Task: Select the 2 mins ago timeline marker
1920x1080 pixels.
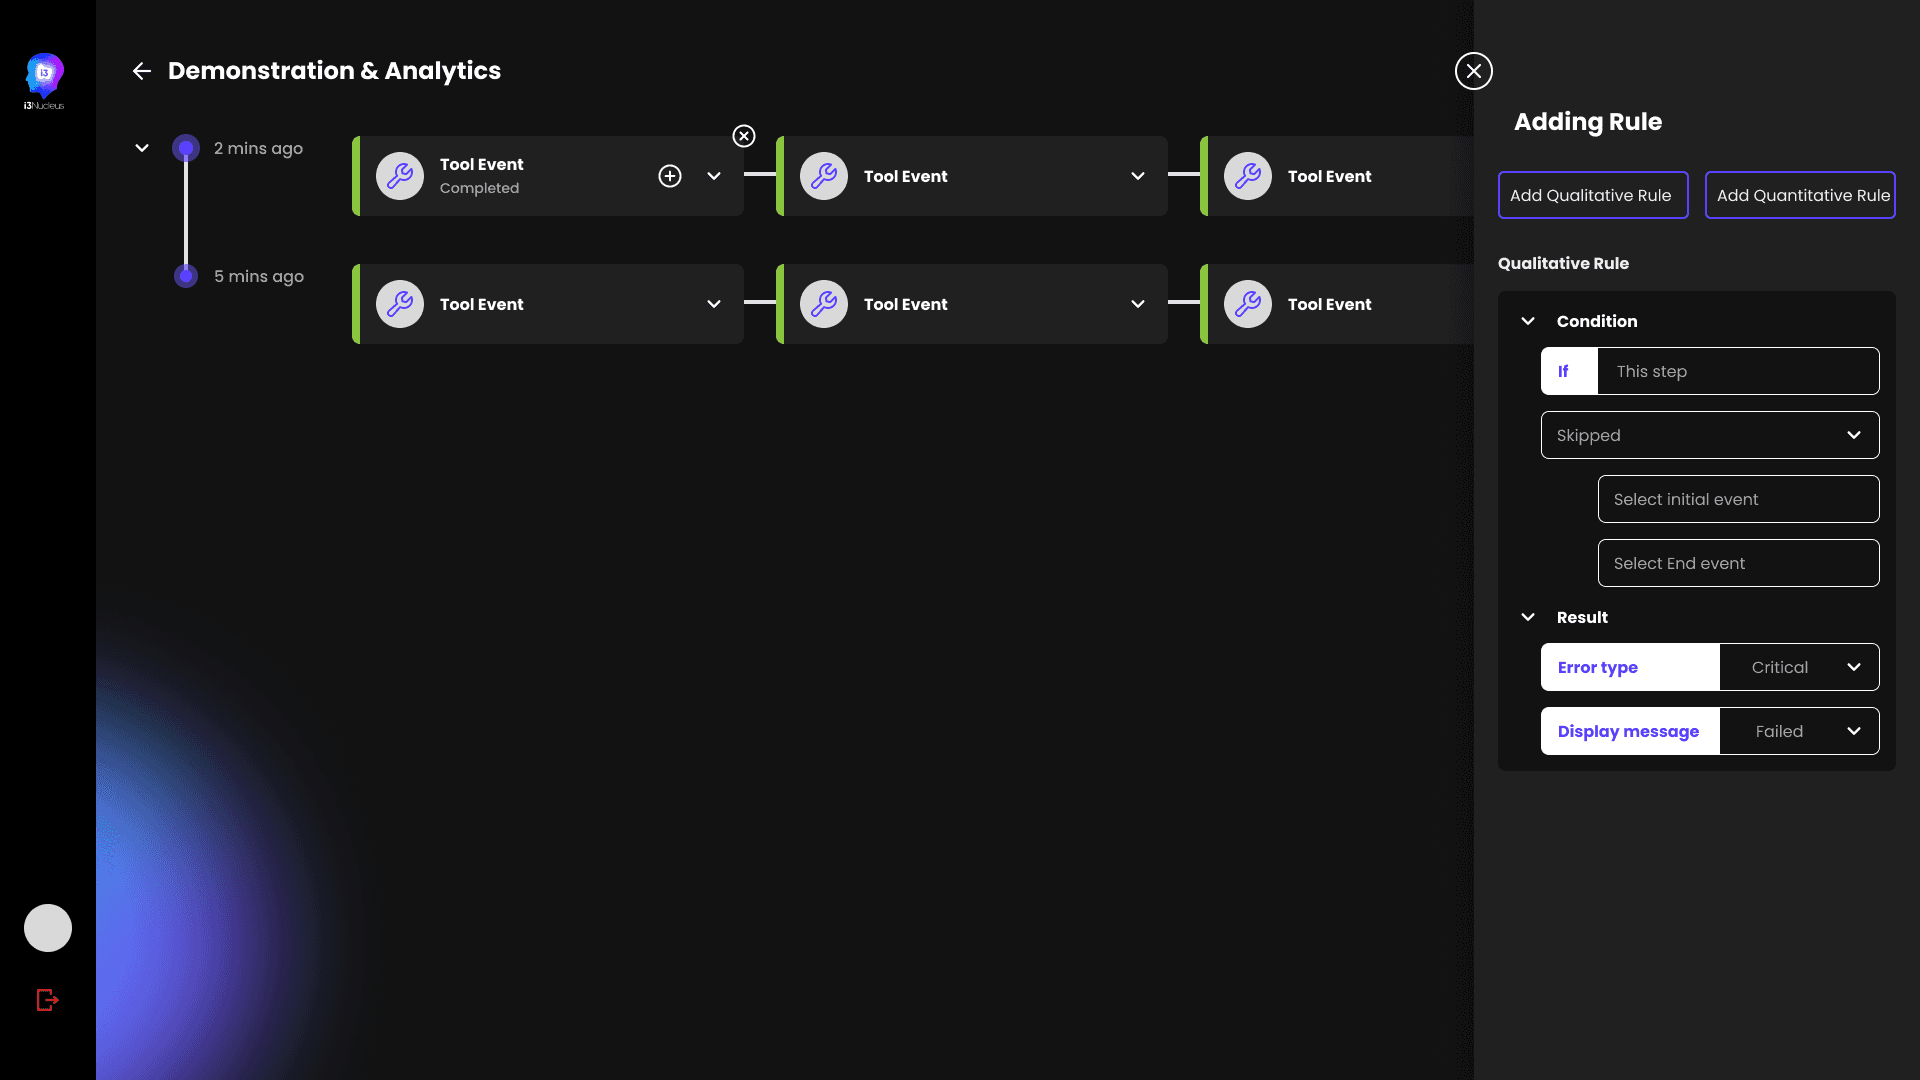Action: [186, 148]
